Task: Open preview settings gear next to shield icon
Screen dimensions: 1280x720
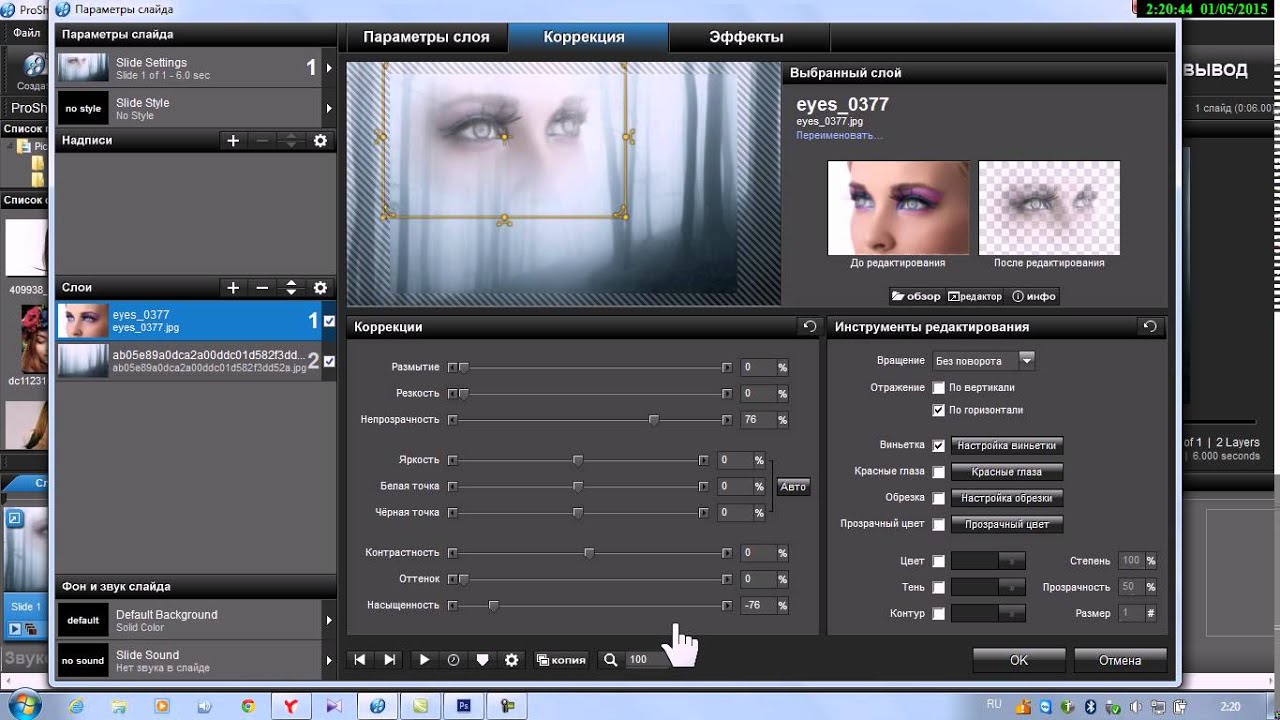Action: pyautogui.click(x=512, y=660)
